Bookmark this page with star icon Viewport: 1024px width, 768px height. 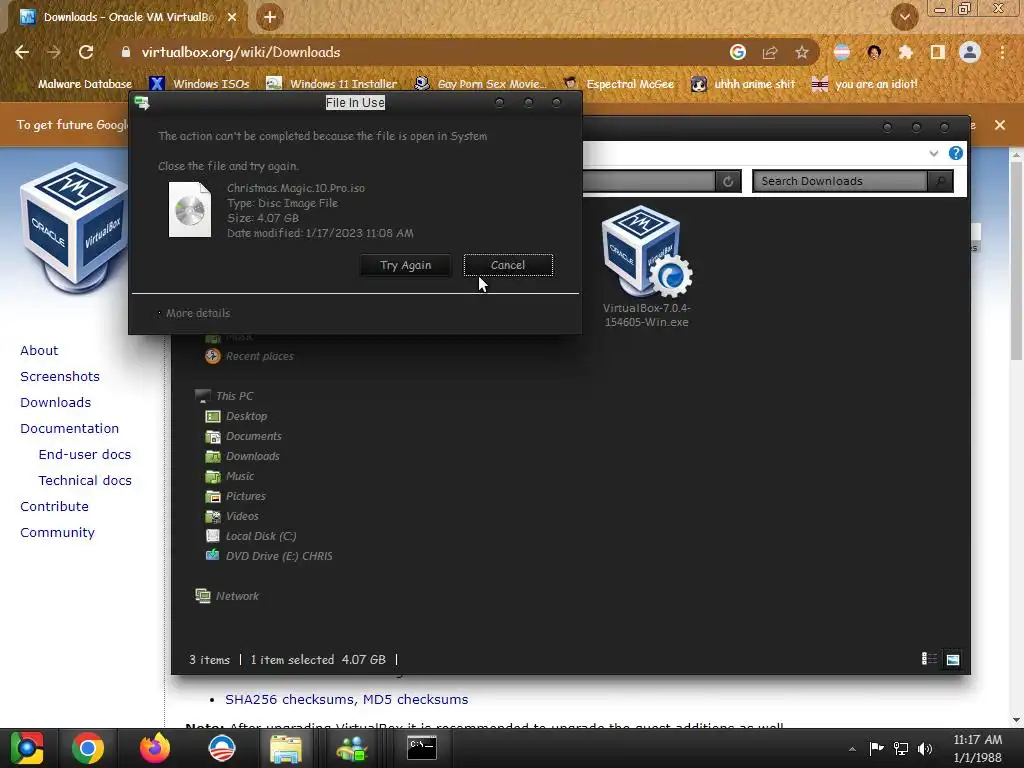[802, 52]
